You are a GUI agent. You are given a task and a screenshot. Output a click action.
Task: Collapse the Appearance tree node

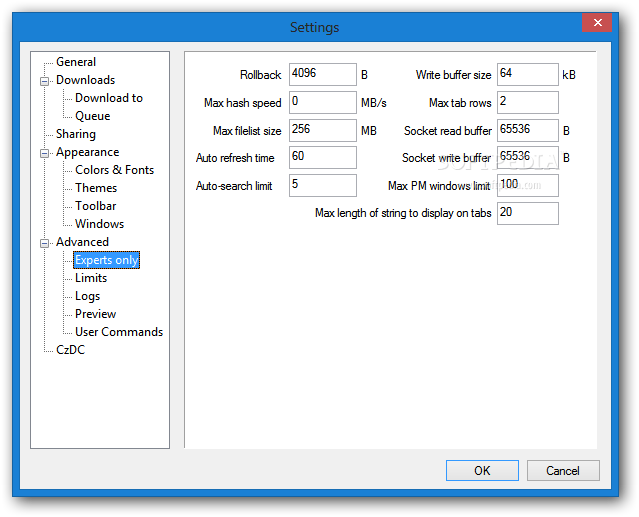[x=44, y=153]
